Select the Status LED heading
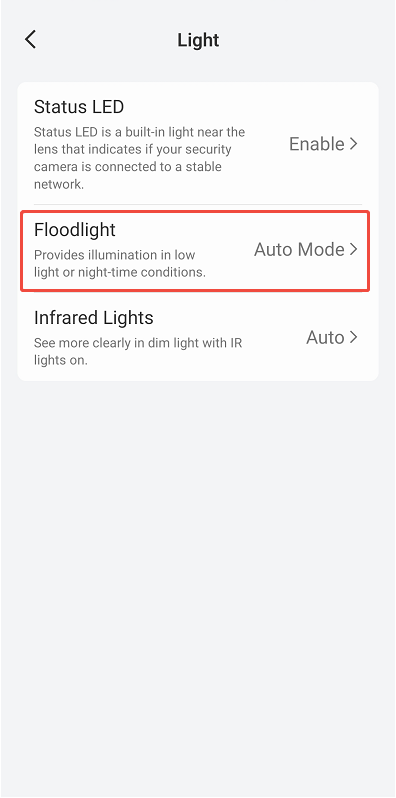 79,107
